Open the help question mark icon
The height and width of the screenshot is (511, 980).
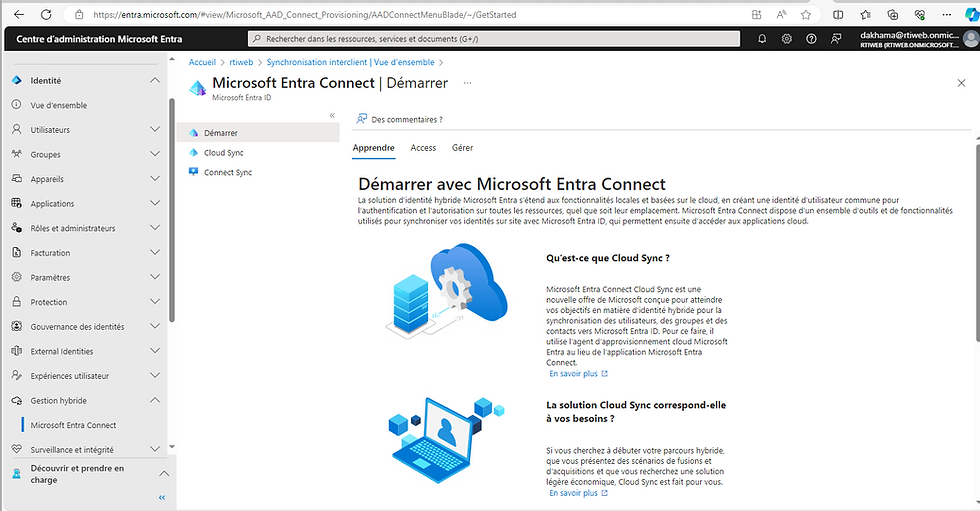tap(811, 39)
